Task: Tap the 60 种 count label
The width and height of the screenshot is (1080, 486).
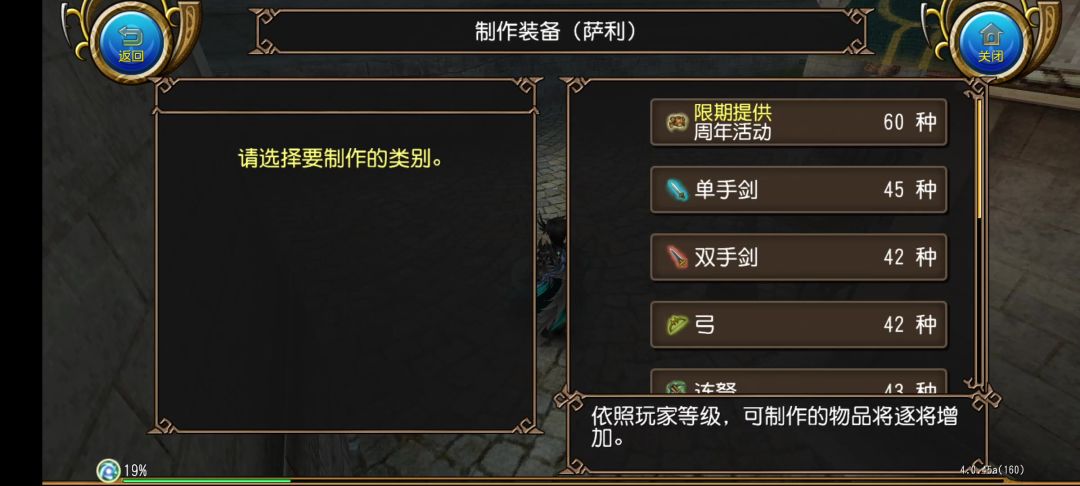Action: (909, 122)
